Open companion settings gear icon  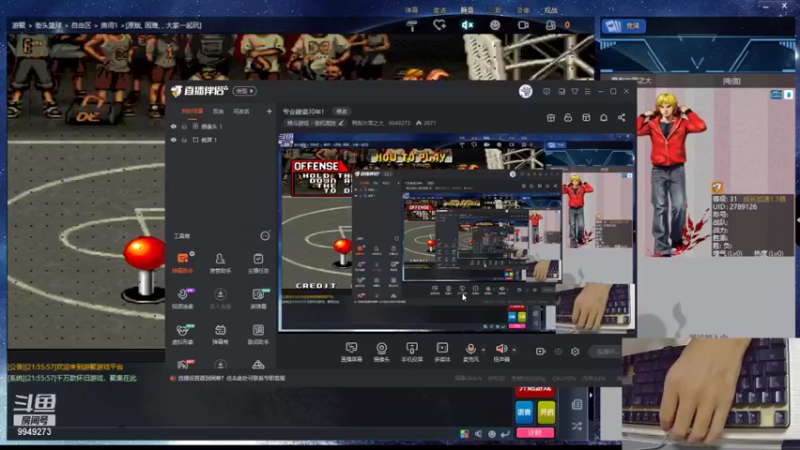575,352
